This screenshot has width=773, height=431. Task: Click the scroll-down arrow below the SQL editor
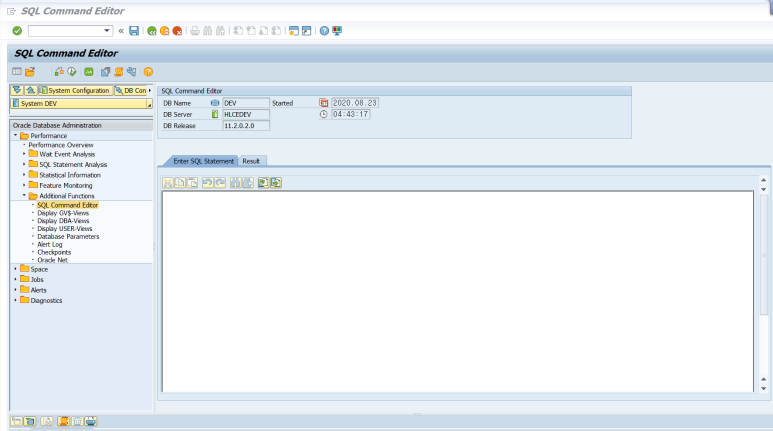pyautogui.click(x=763, y=388)
